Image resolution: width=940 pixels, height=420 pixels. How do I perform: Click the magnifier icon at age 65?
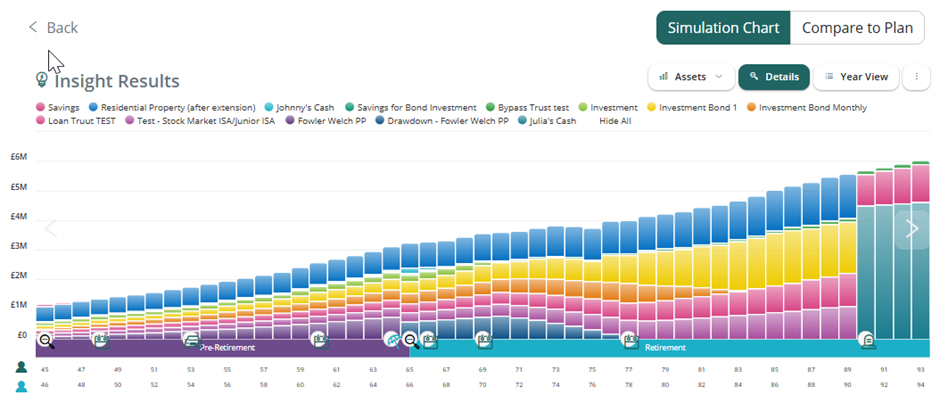point(410,340)
